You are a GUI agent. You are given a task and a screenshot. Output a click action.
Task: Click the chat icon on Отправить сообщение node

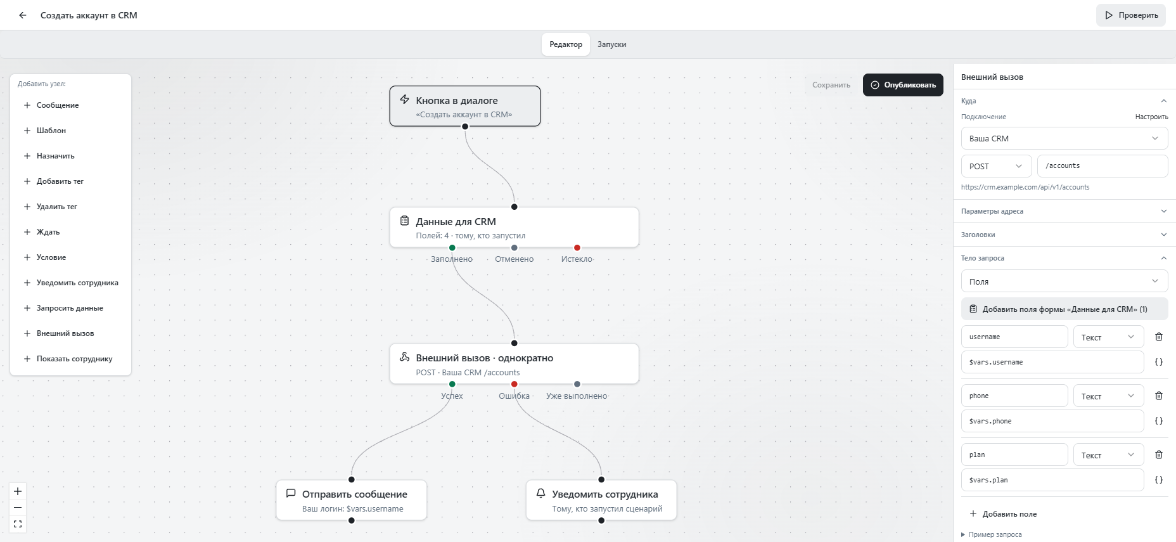pyautogui.click(x=290, y=494)
